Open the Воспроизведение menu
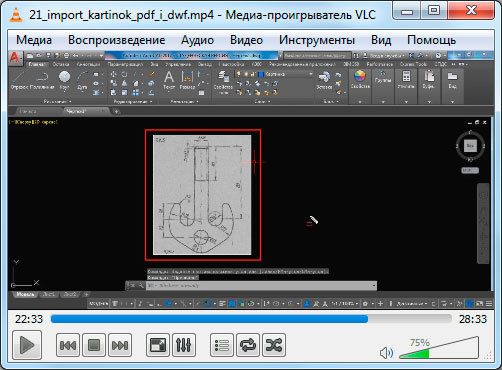The image size is (502, 370). pyautogui.click(x=117, y=40)
